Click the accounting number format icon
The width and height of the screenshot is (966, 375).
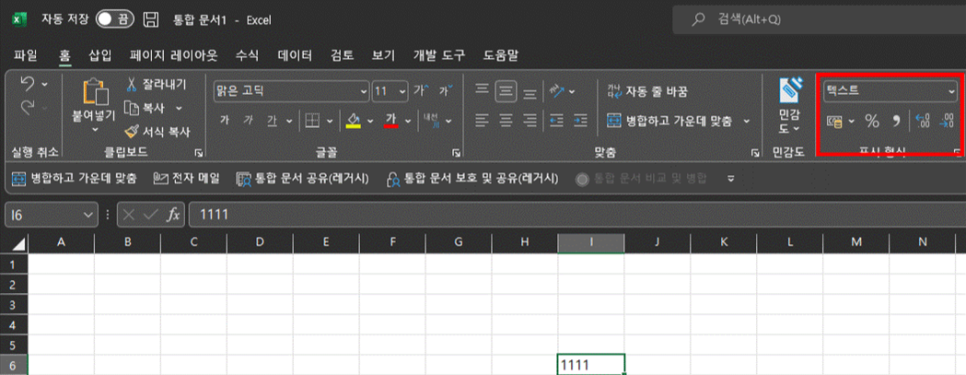coord(835,121)
